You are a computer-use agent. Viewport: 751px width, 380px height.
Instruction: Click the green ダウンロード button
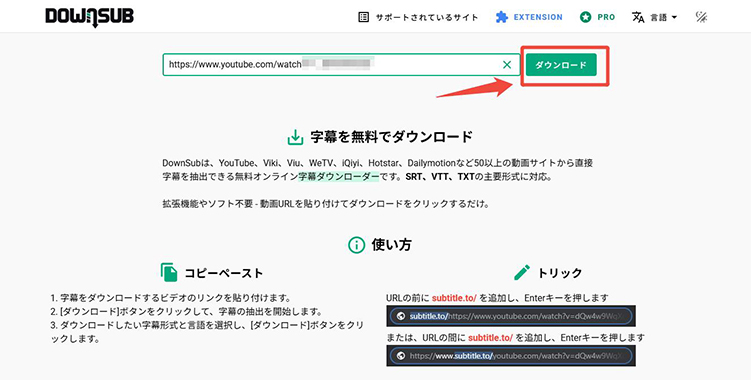561,65
